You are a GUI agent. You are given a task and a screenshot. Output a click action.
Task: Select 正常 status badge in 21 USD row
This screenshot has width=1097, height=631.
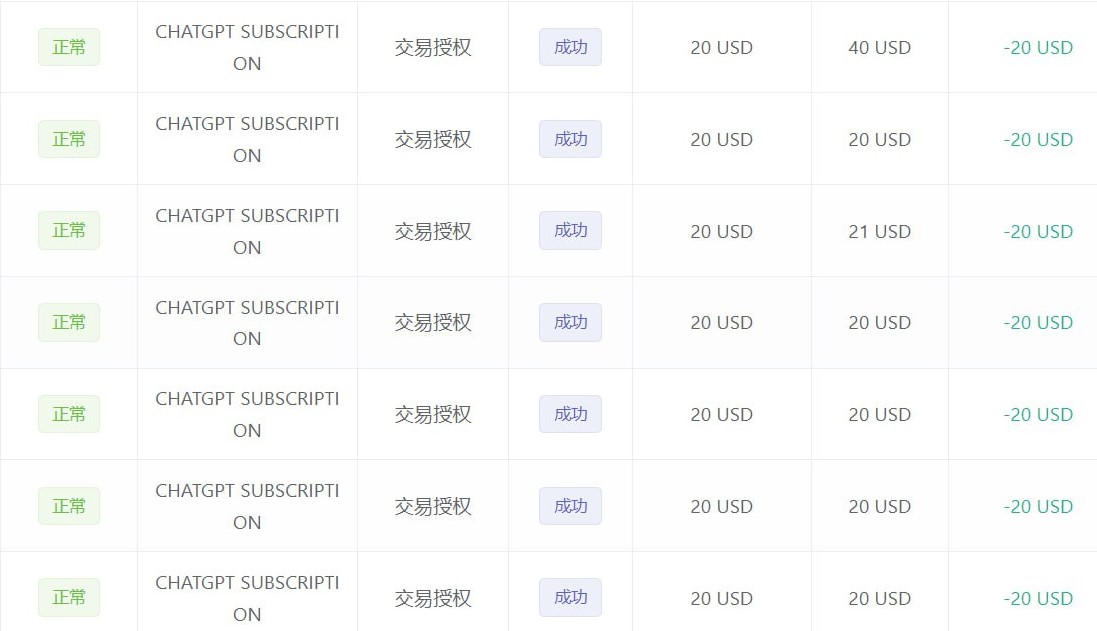tap(69, 231)
